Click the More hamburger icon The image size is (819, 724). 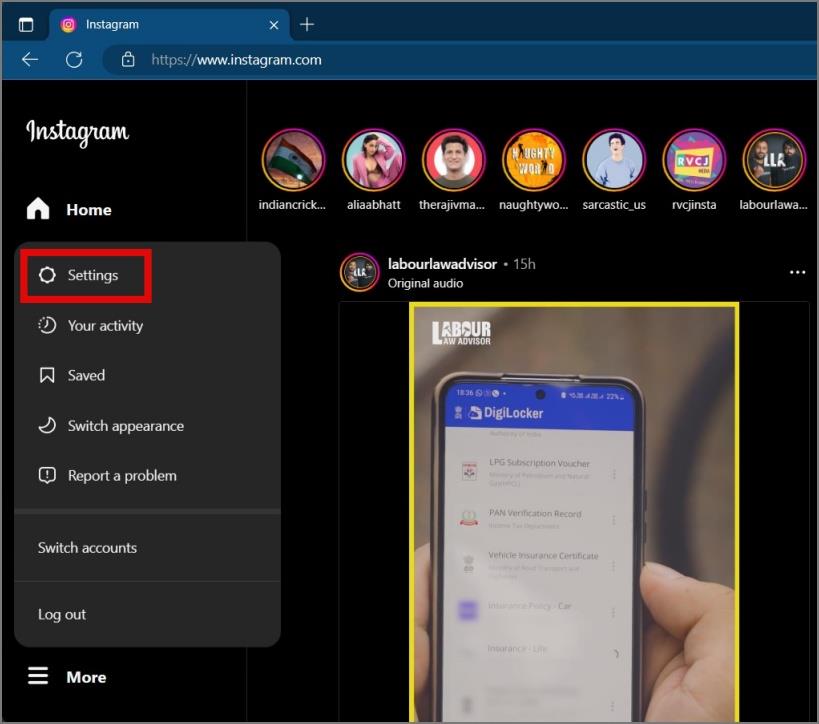pyautogui.click(x=38, y=676)
